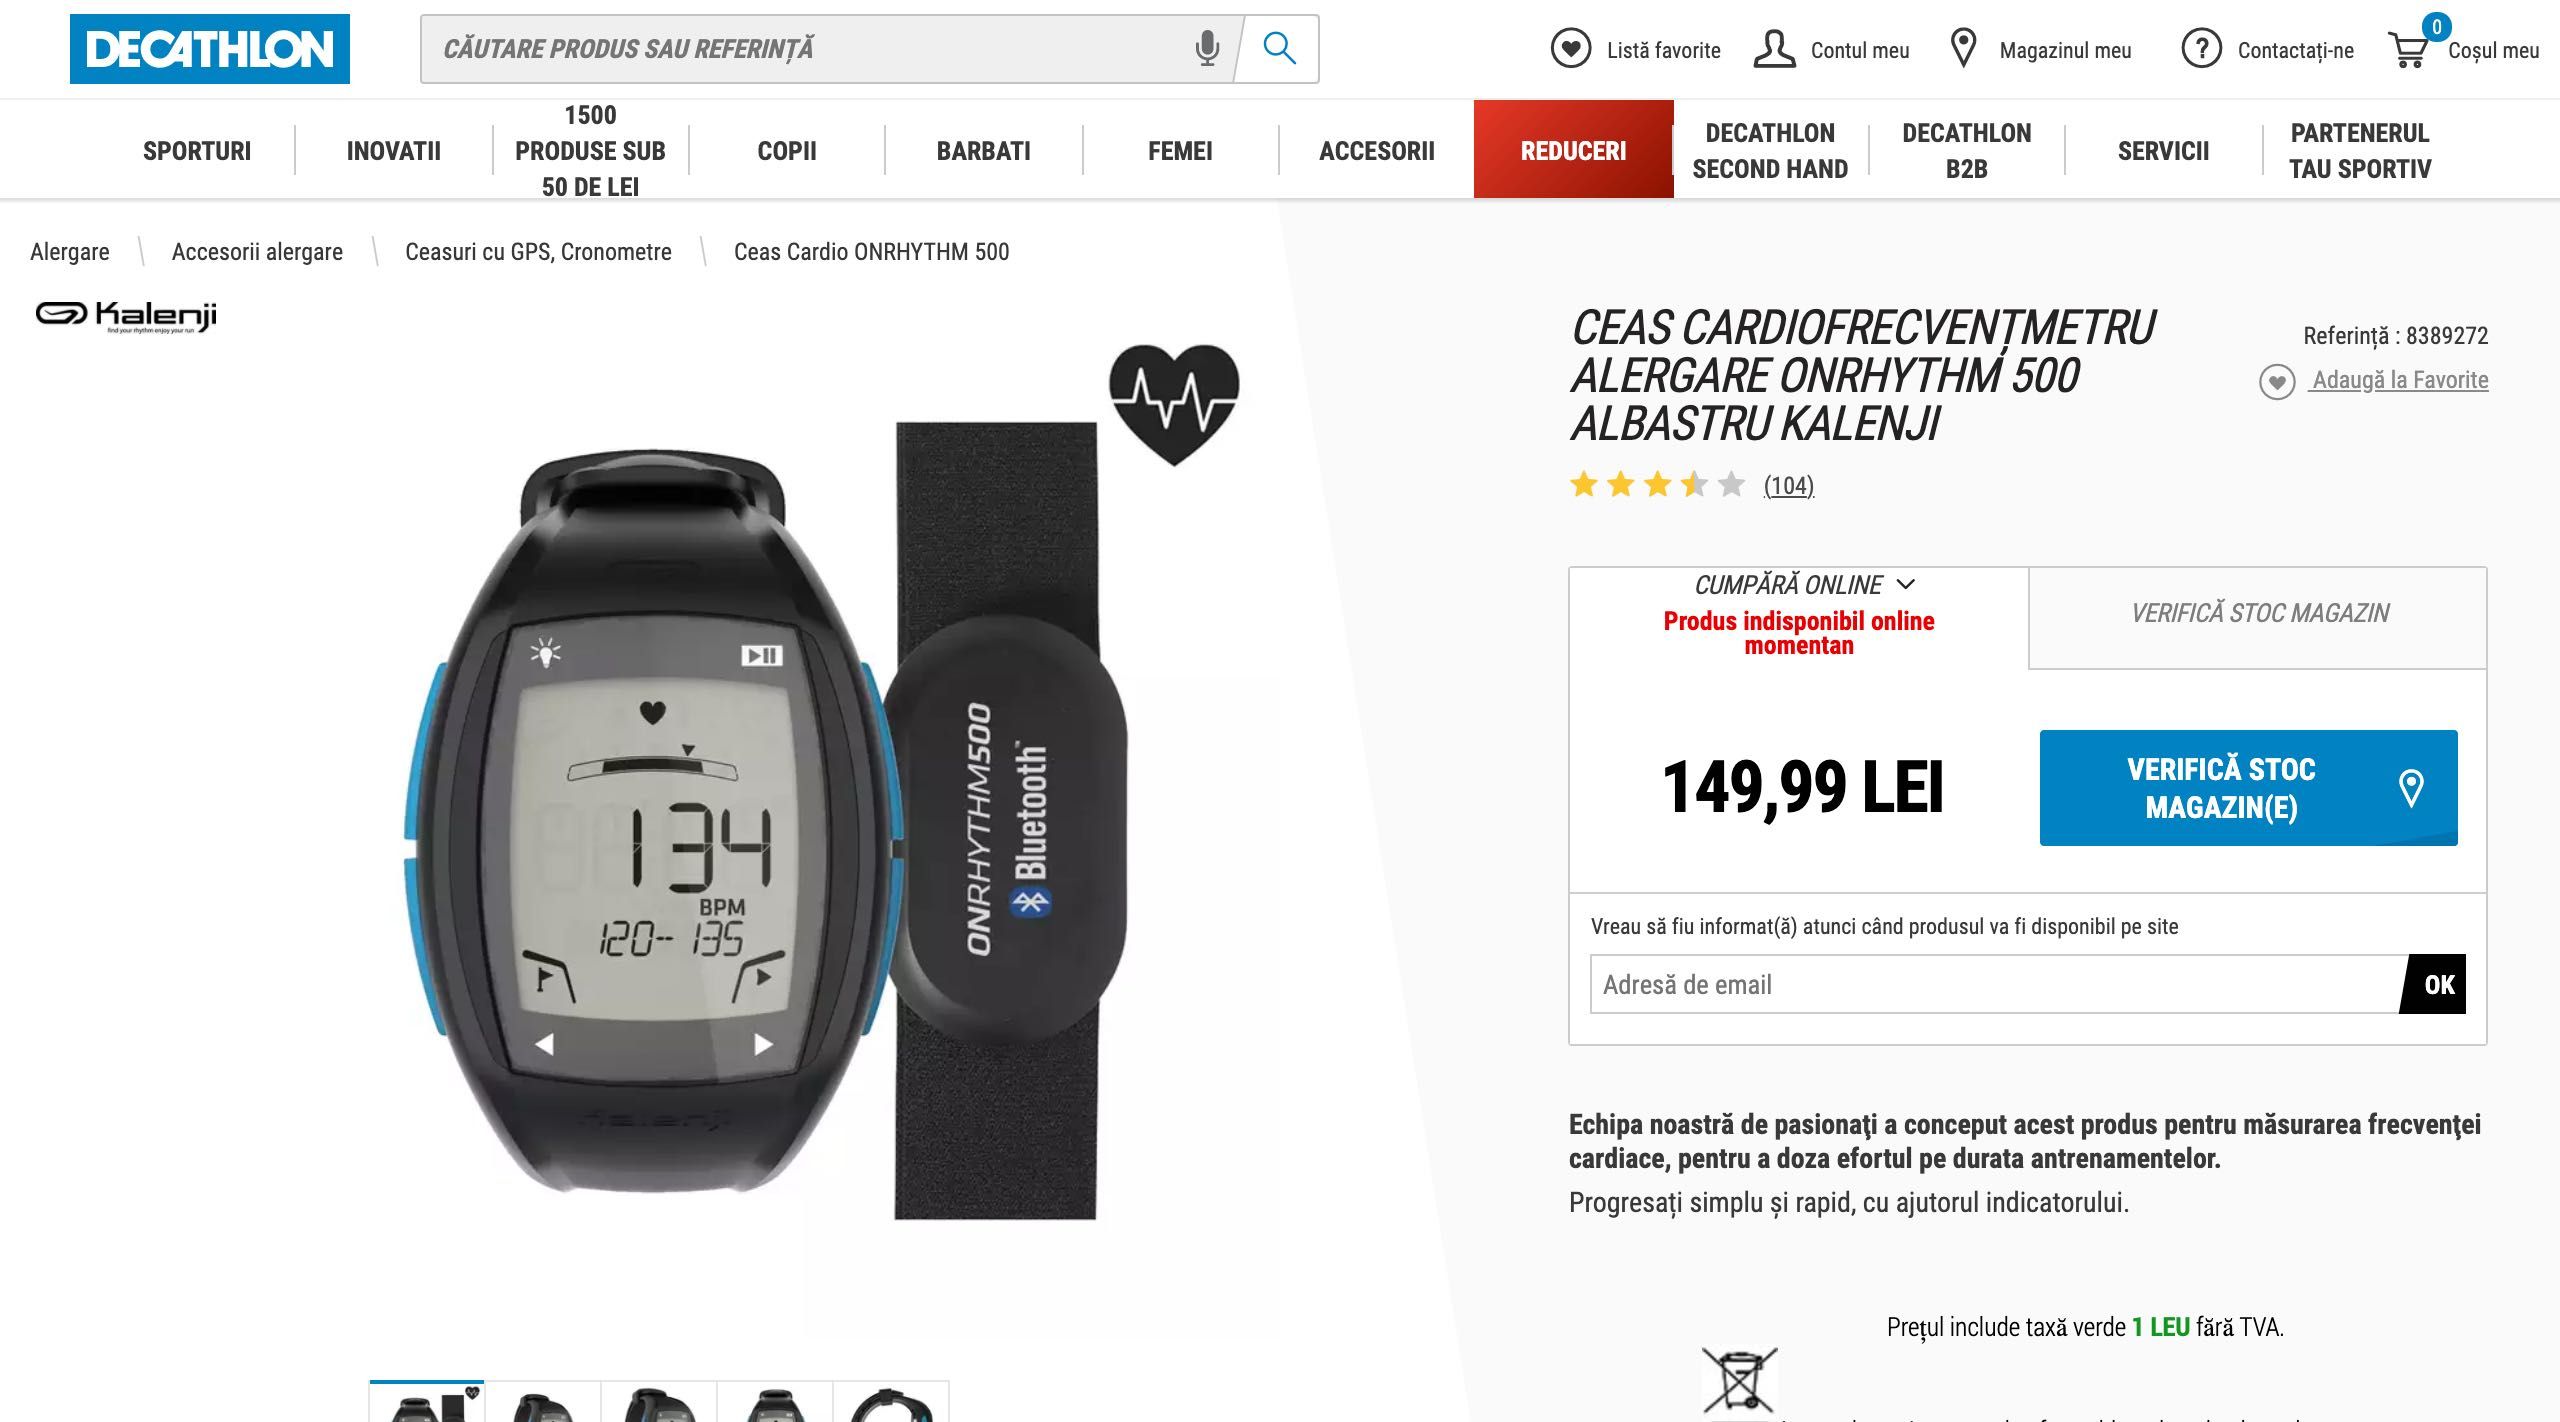
Task: Click the Adresă de email field
Action: 1996,985
